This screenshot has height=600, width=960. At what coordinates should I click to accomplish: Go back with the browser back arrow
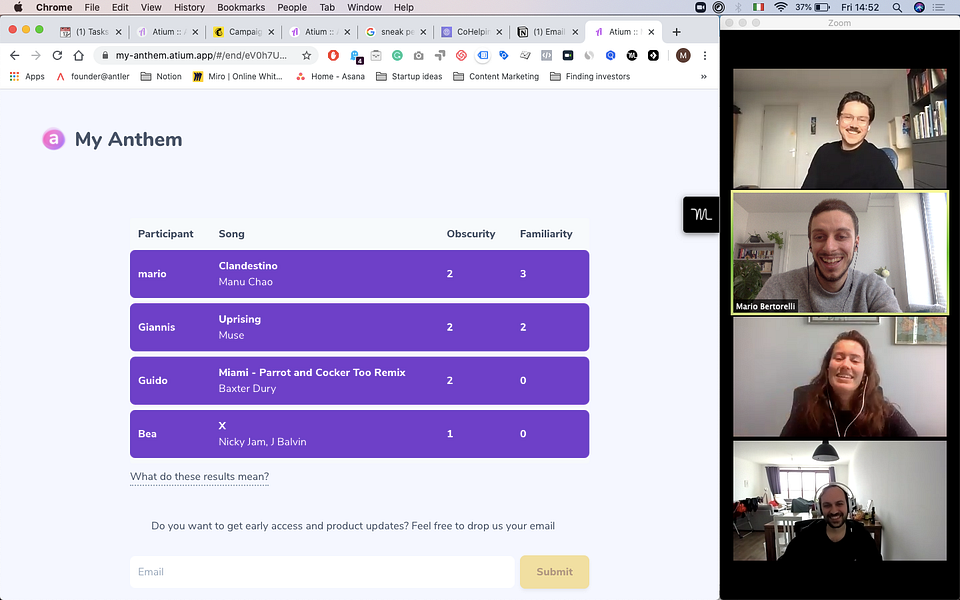[x=15, y=55]
